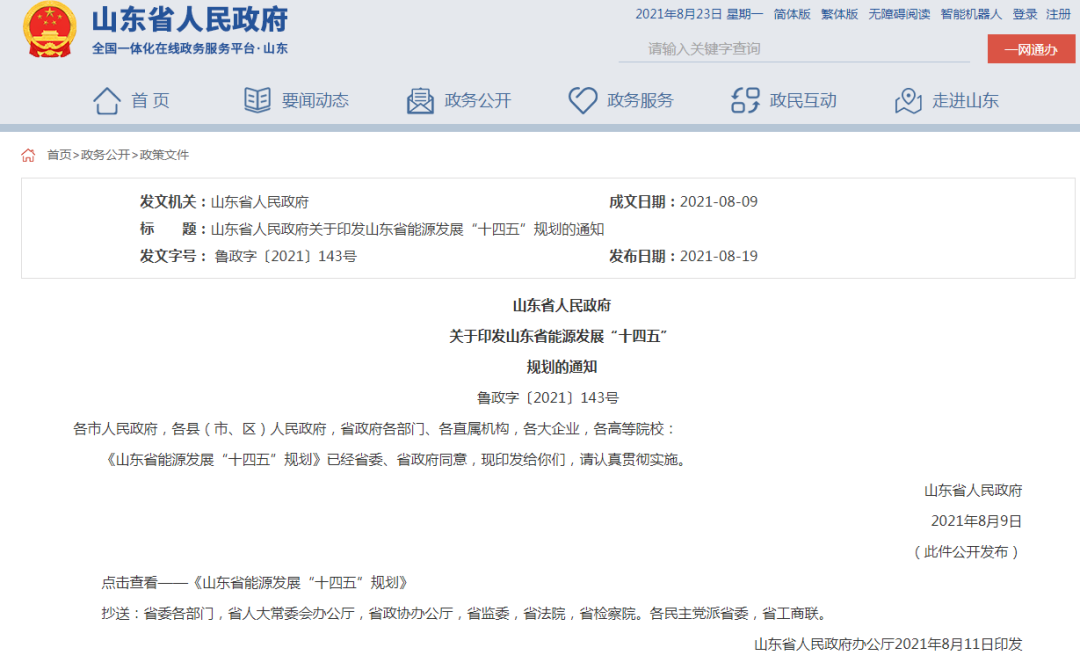
Task: Switch to the 繁体版 version
Action: click(x=838, y=15)
